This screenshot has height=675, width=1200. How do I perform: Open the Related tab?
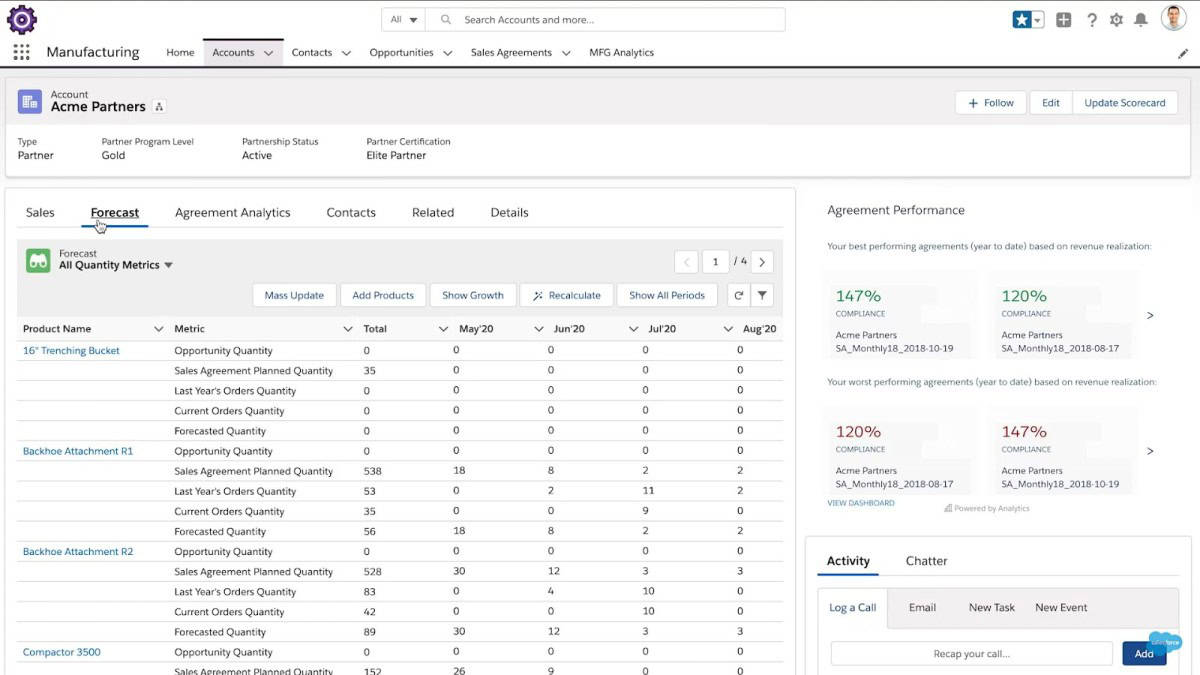pyautogui.click(x=433, y=212)
